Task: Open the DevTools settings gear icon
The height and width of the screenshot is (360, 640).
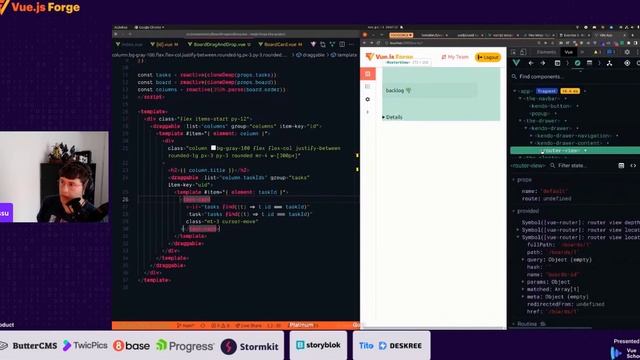Action: tap(627, 52)
